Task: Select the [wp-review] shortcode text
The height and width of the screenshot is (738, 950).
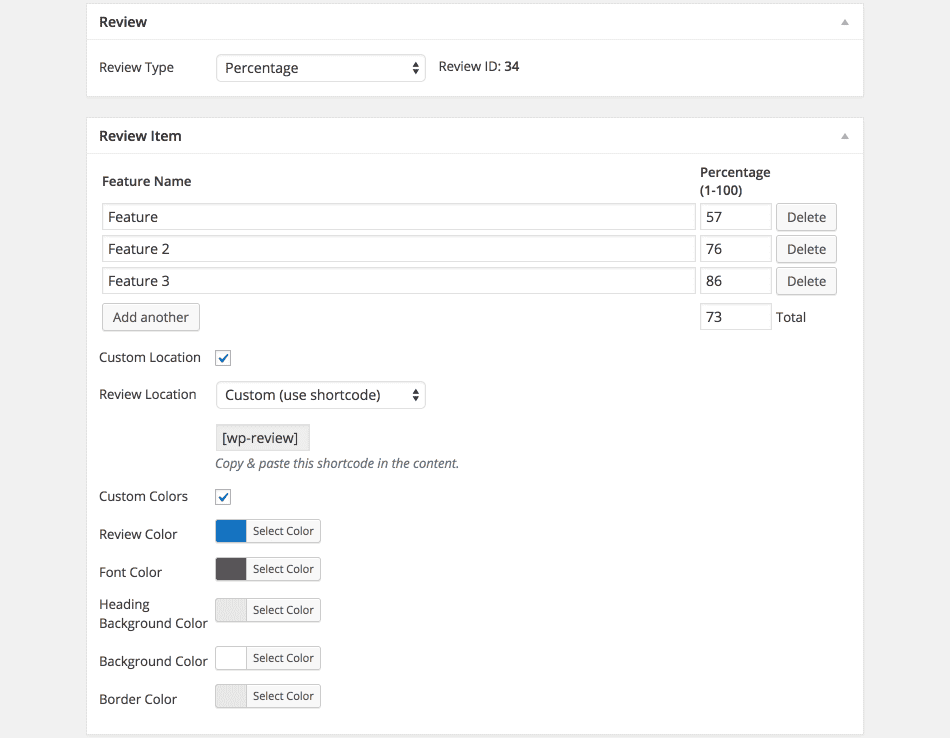Action: point(262,437)
